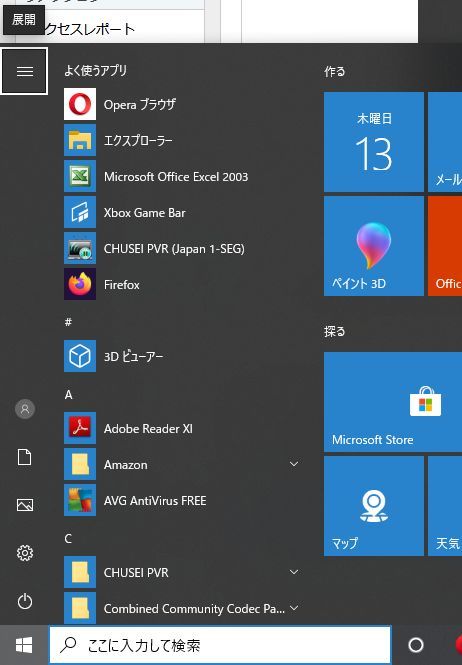Launch Microsoft Office Excel 2003 icon

point(80,176)
